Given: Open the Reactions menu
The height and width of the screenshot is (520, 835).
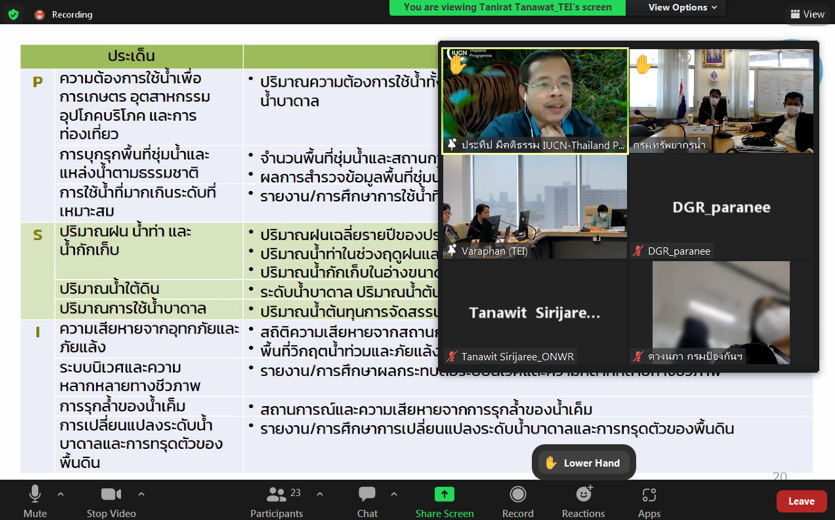Looking at the screenshot, I should 583,495.
